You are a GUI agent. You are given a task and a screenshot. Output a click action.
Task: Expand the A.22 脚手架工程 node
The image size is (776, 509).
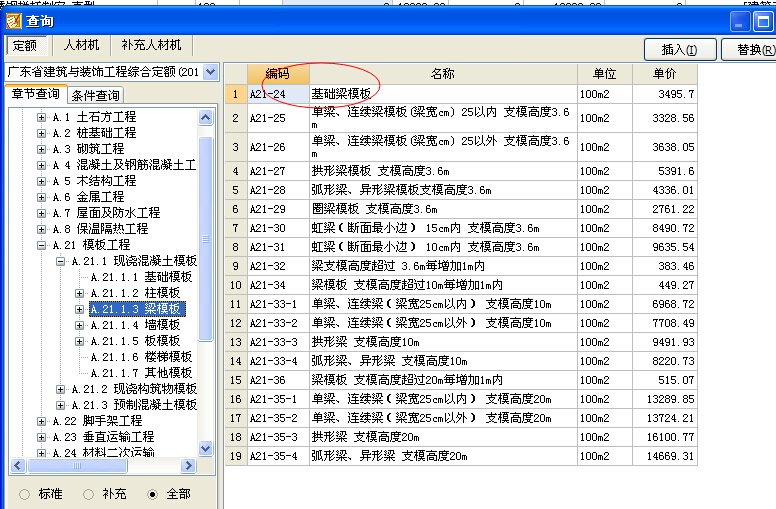(42, 421)
